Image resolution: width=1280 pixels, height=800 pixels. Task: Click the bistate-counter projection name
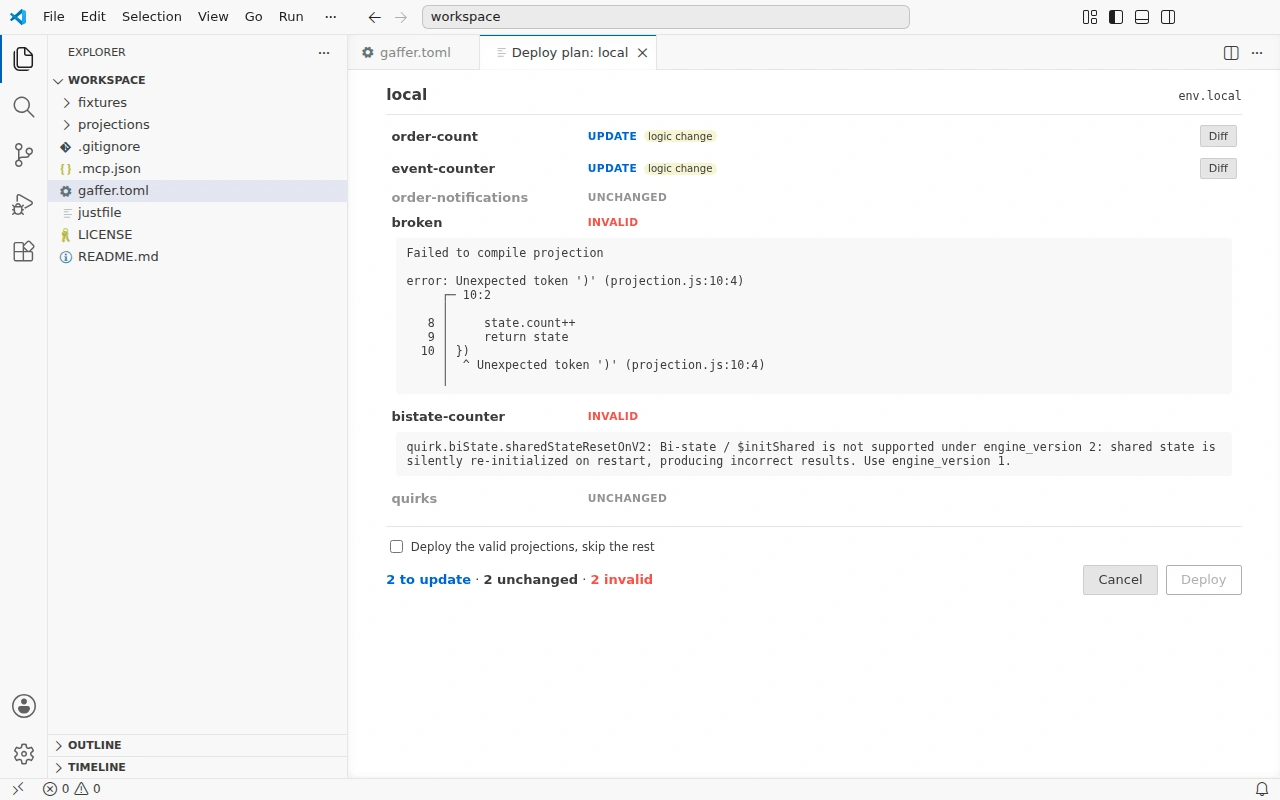(x=448, y=417)
